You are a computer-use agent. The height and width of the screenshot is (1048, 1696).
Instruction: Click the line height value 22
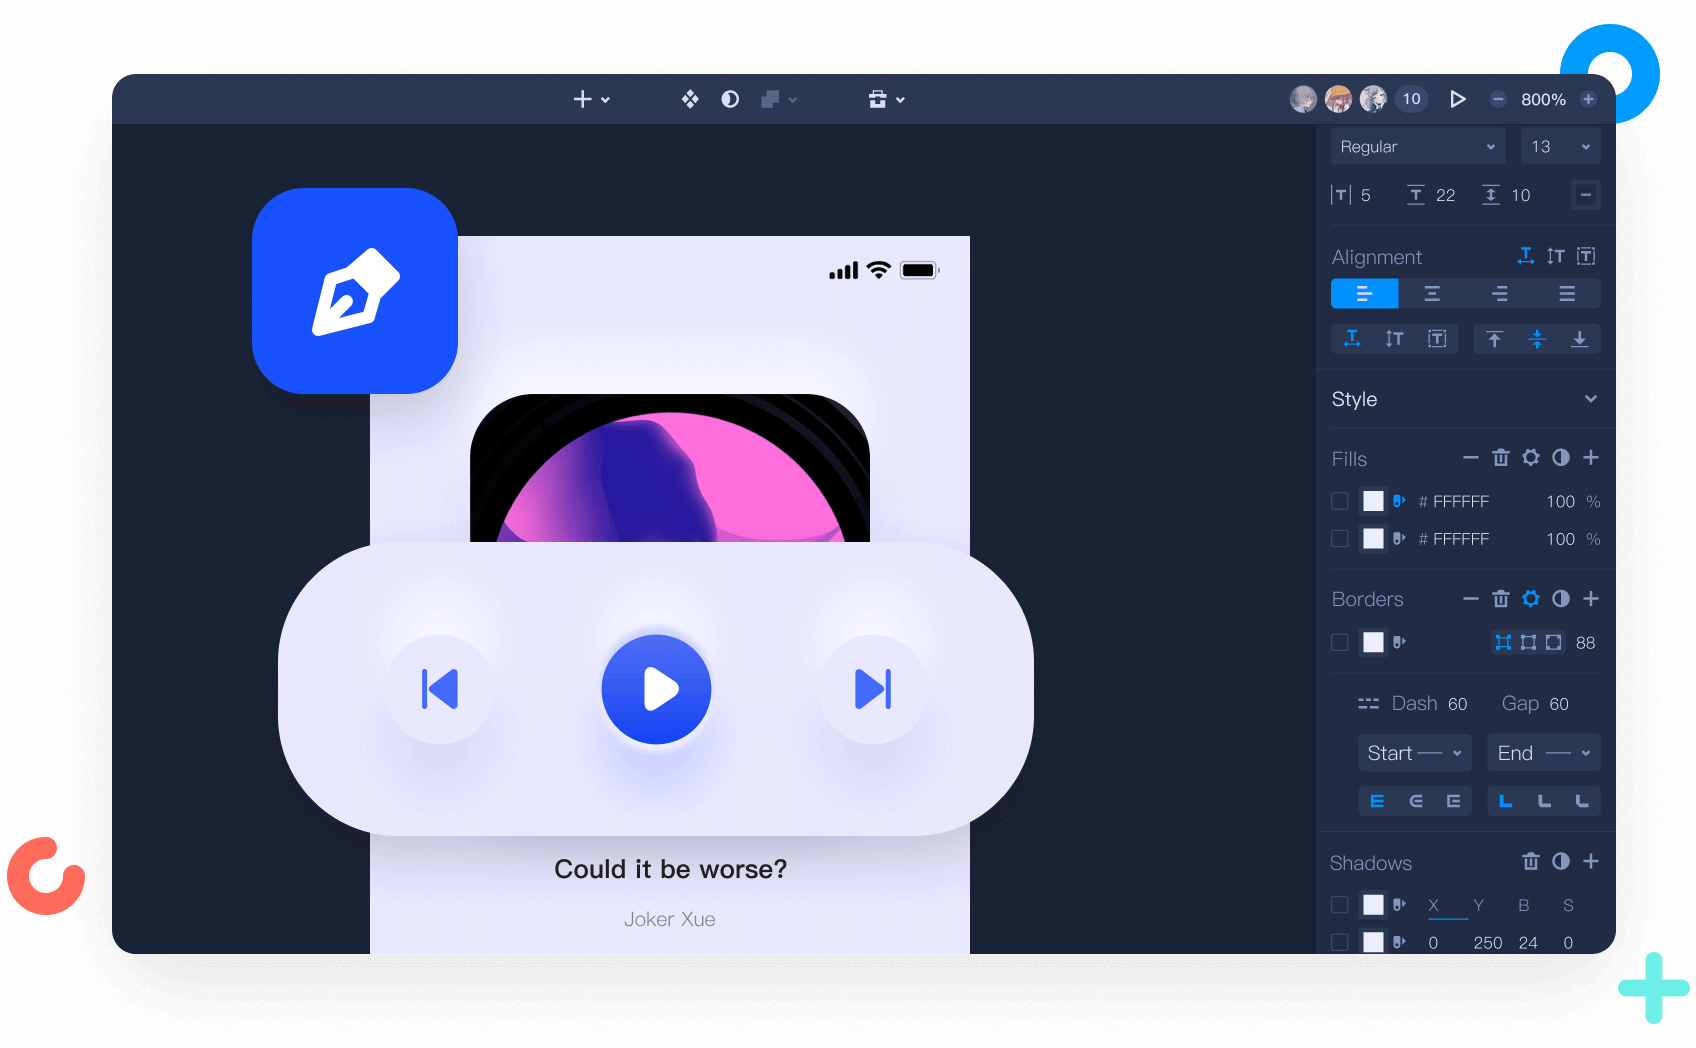point(1445,195)
